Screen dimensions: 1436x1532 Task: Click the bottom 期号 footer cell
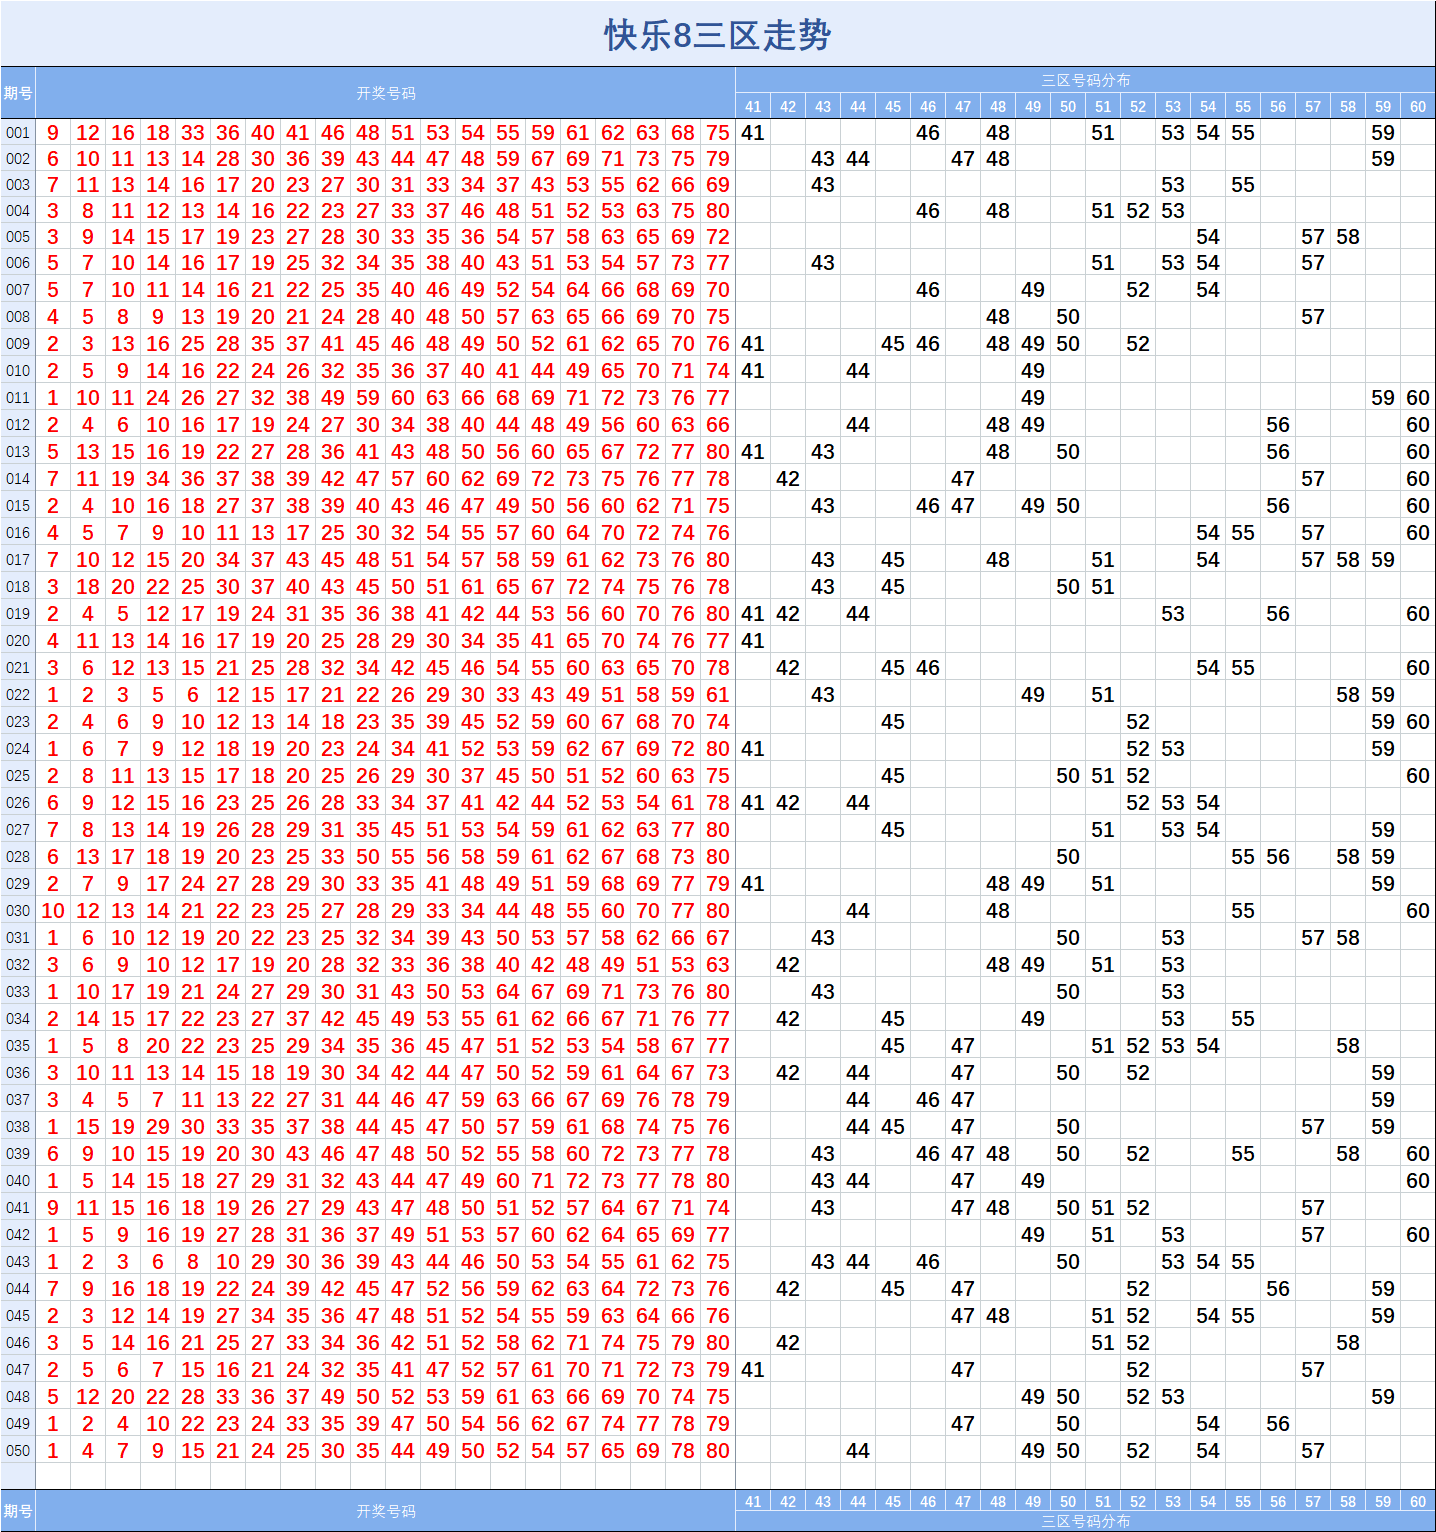click(18, 1511)
